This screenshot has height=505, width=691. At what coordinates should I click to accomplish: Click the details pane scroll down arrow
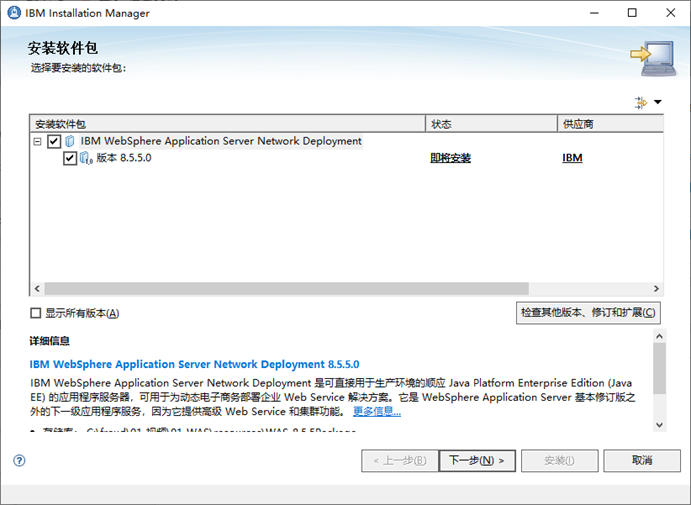pos(659,425)
